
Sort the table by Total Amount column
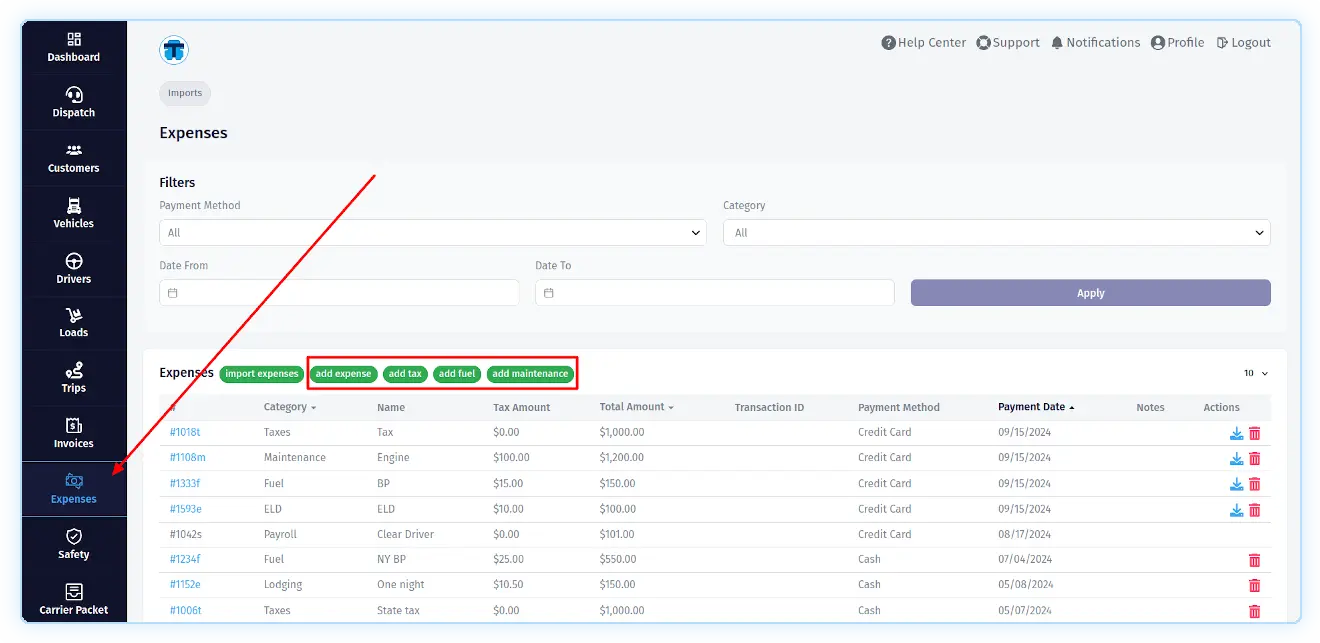(636, 407)
